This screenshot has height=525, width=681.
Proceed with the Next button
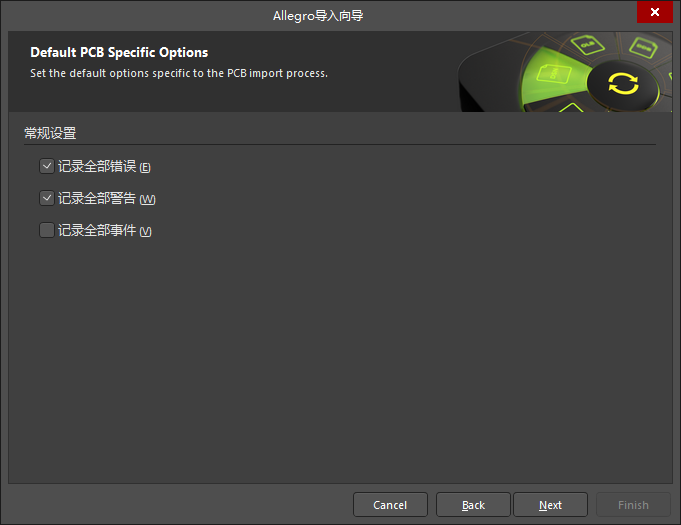point(550,505)
